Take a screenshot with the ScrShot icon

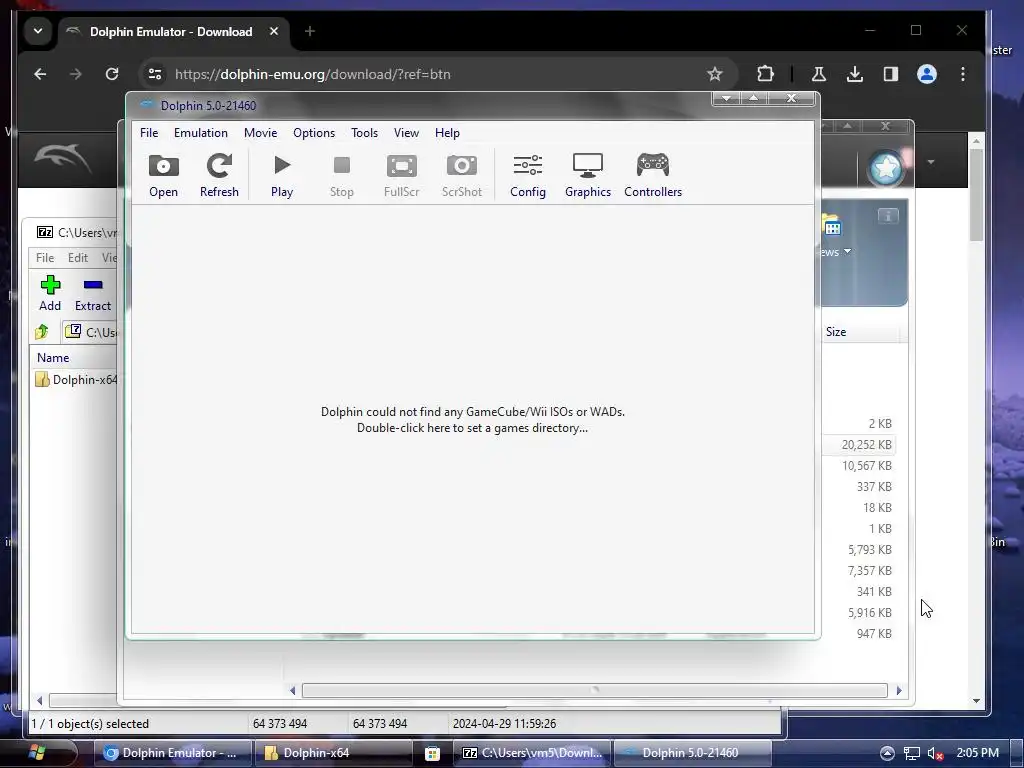[x=462, y=175]
